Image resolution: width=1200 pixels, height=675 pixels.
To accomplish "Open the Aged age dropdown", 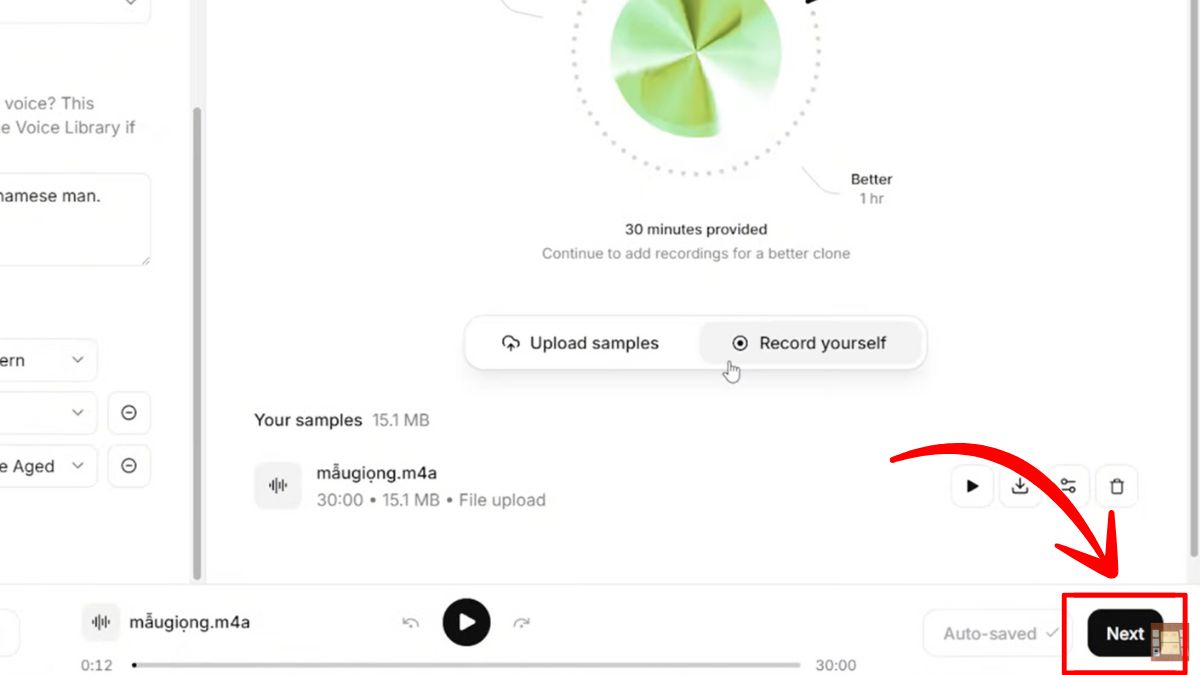I will [48, 466].
